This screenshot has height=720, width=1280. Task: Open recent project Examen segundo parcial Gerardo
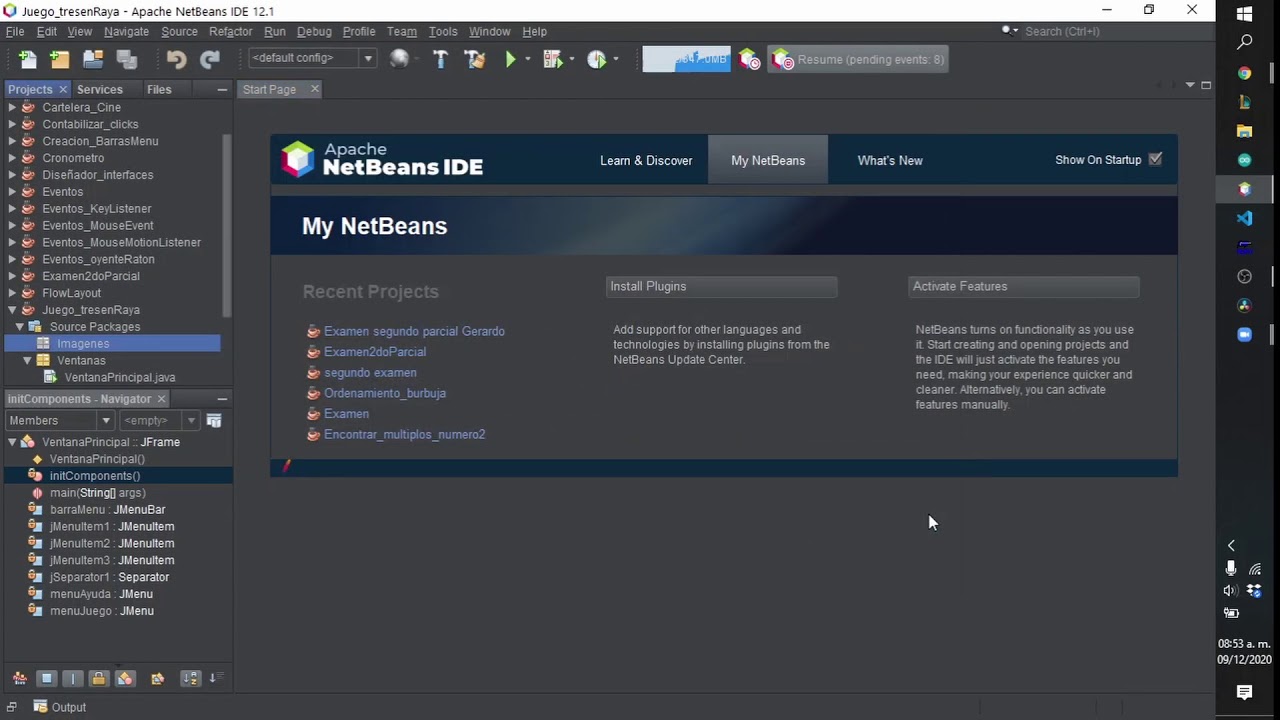click(414, 331)
